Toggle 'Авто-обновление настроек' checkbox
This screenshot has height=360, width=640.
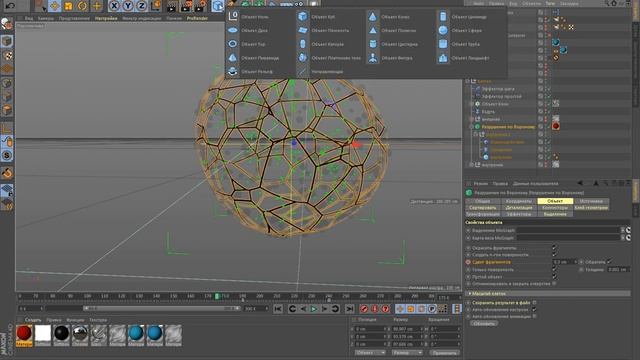point(534,309)
